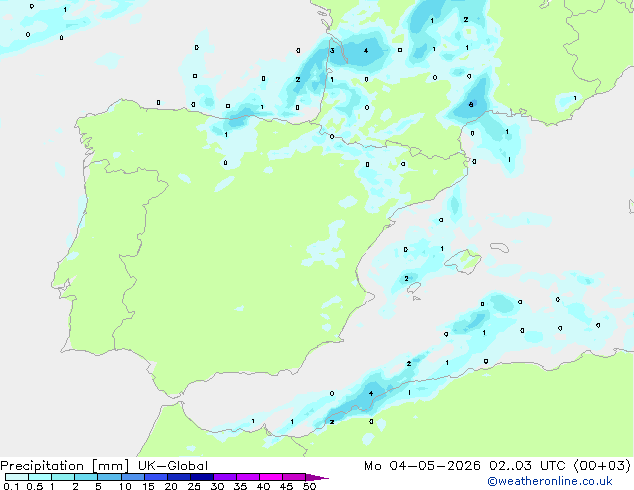Image resolution: width=634 pixels, height=490 pixels.
Task: Choose the 25–30 mm dark blue swatch
Action: pyautogui.click(x=201, y=477)
